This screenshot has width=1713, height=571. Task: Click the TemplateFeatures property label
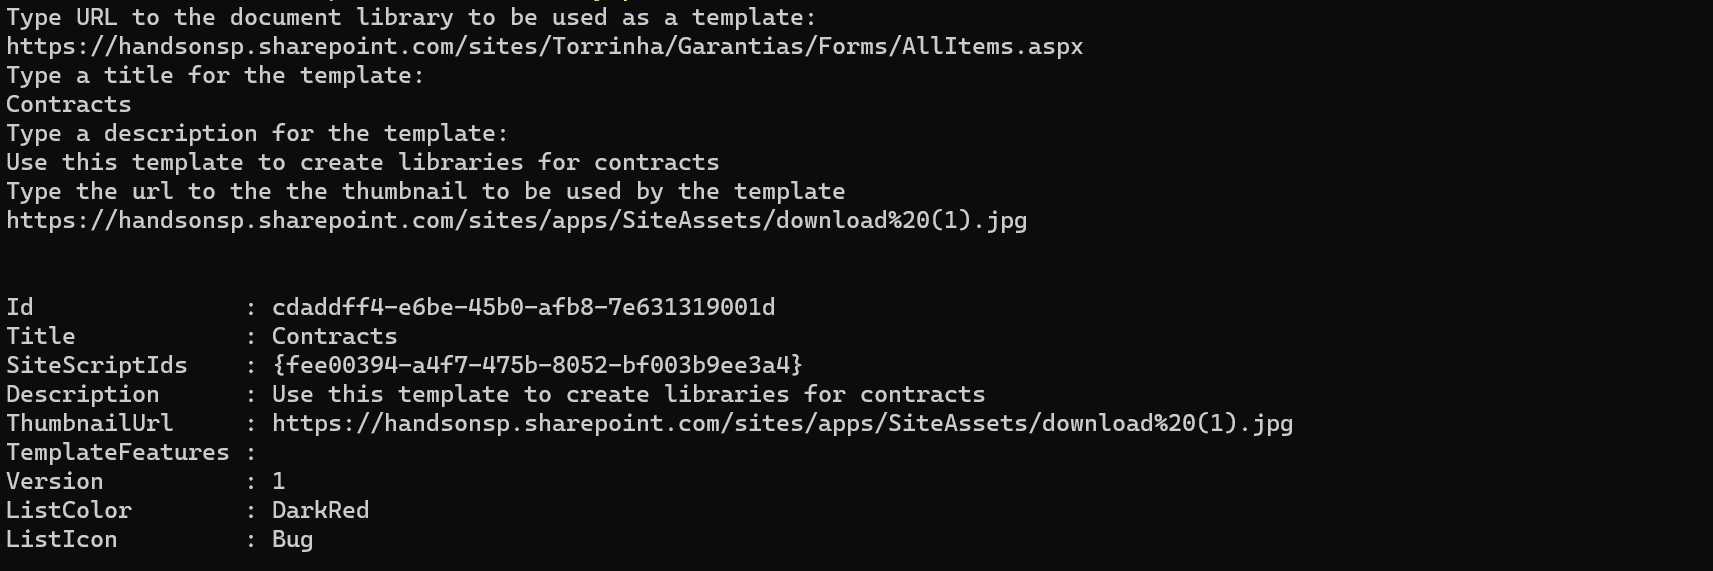118,452
